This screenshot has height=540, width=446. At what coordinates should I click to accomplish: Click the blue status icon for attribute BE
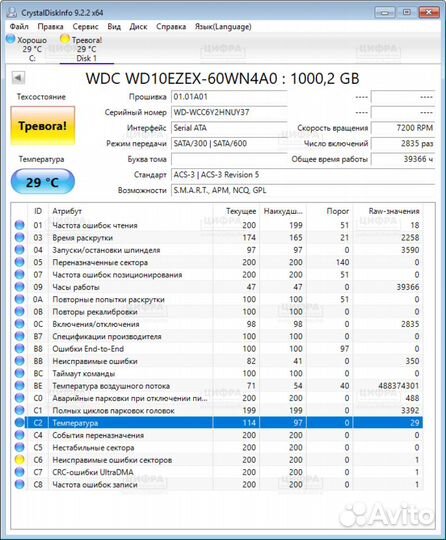[x=20, y=386]
